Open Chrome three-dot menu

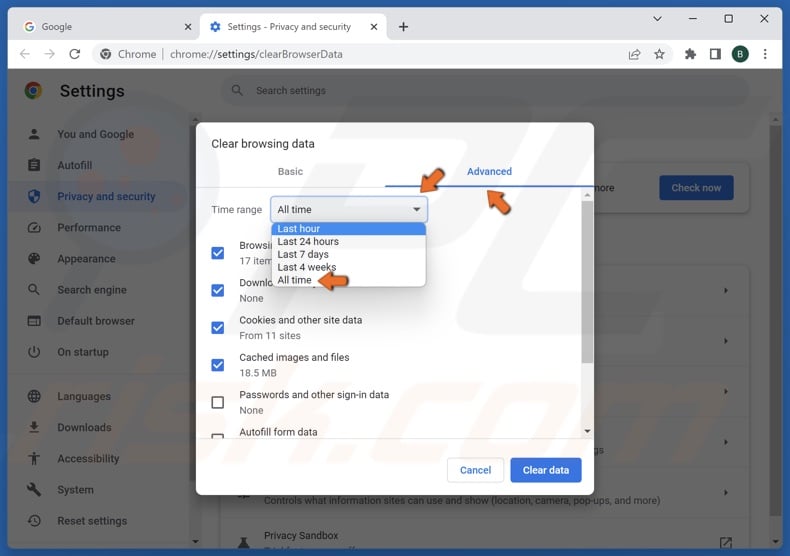[x=765, y=54]
